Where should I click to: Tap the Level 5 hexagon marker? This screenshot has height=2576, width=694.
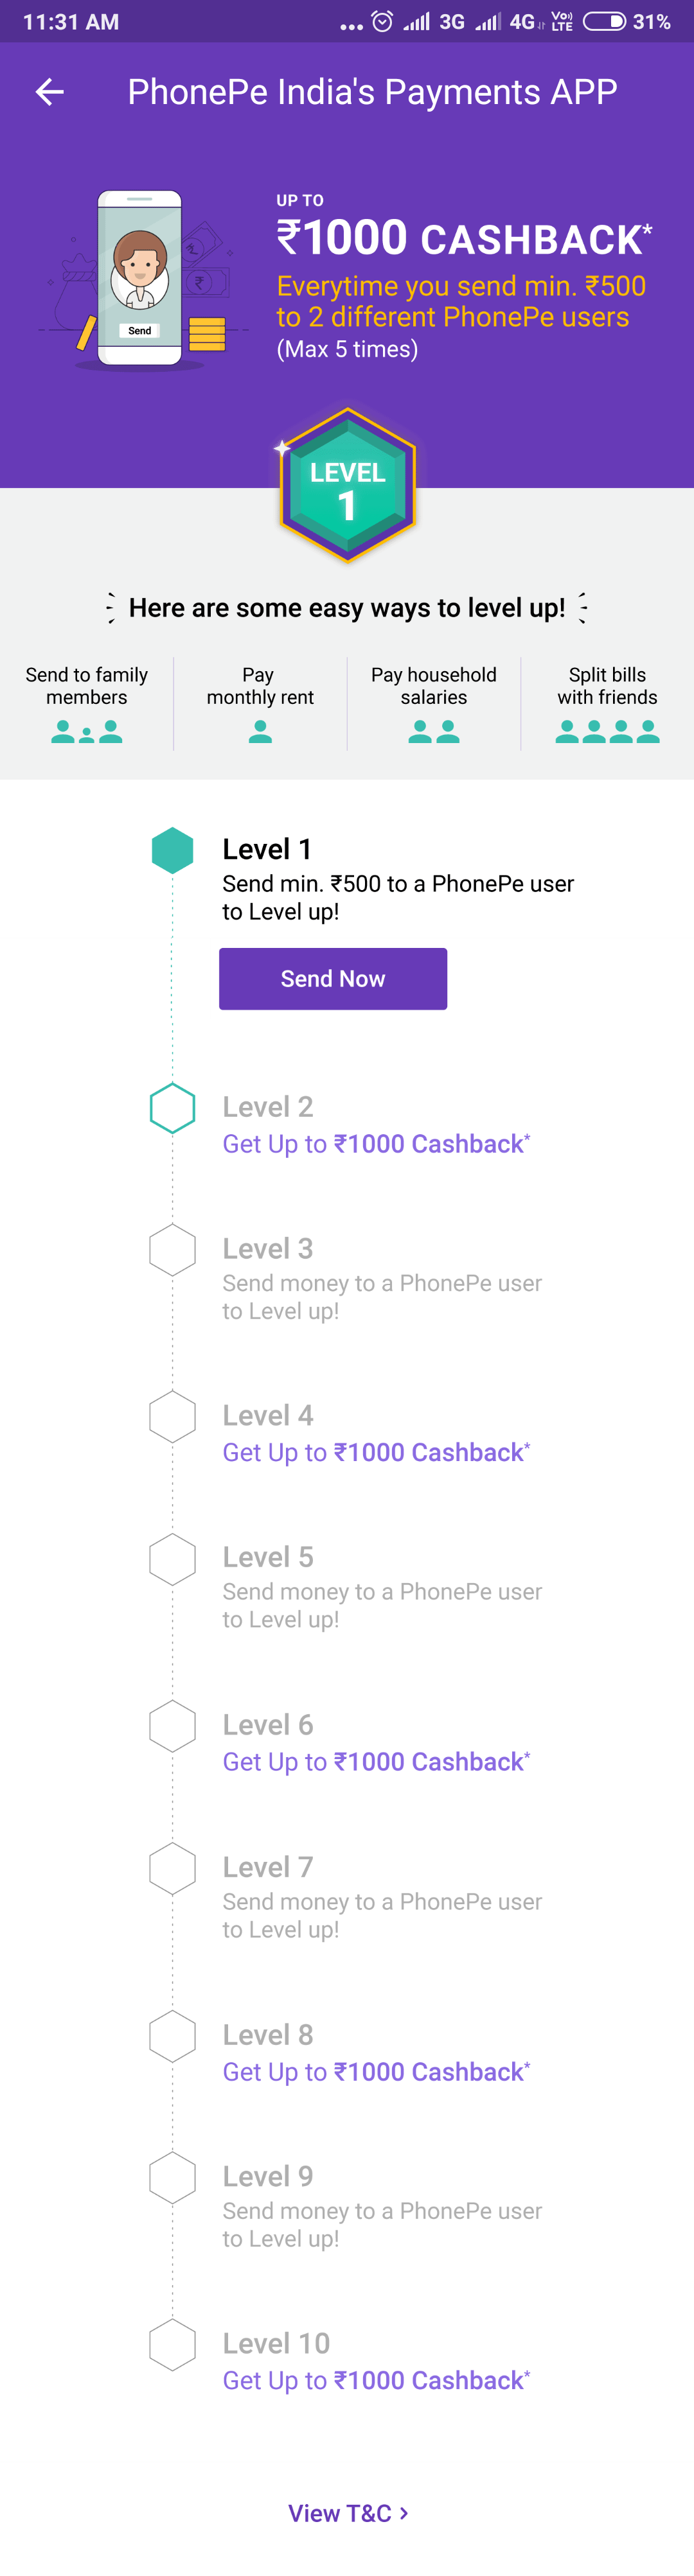click(x=172, y=1559)
